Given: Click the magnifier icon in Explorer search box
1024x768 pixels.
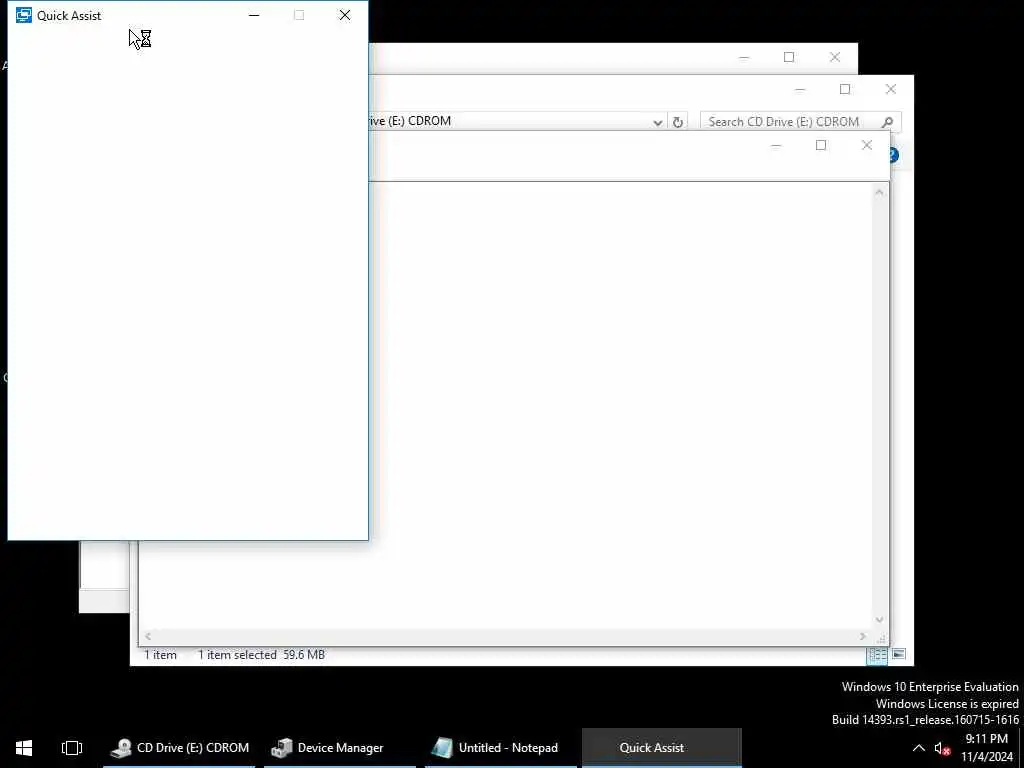Looking at the screenshot, I should pos(887,122).
